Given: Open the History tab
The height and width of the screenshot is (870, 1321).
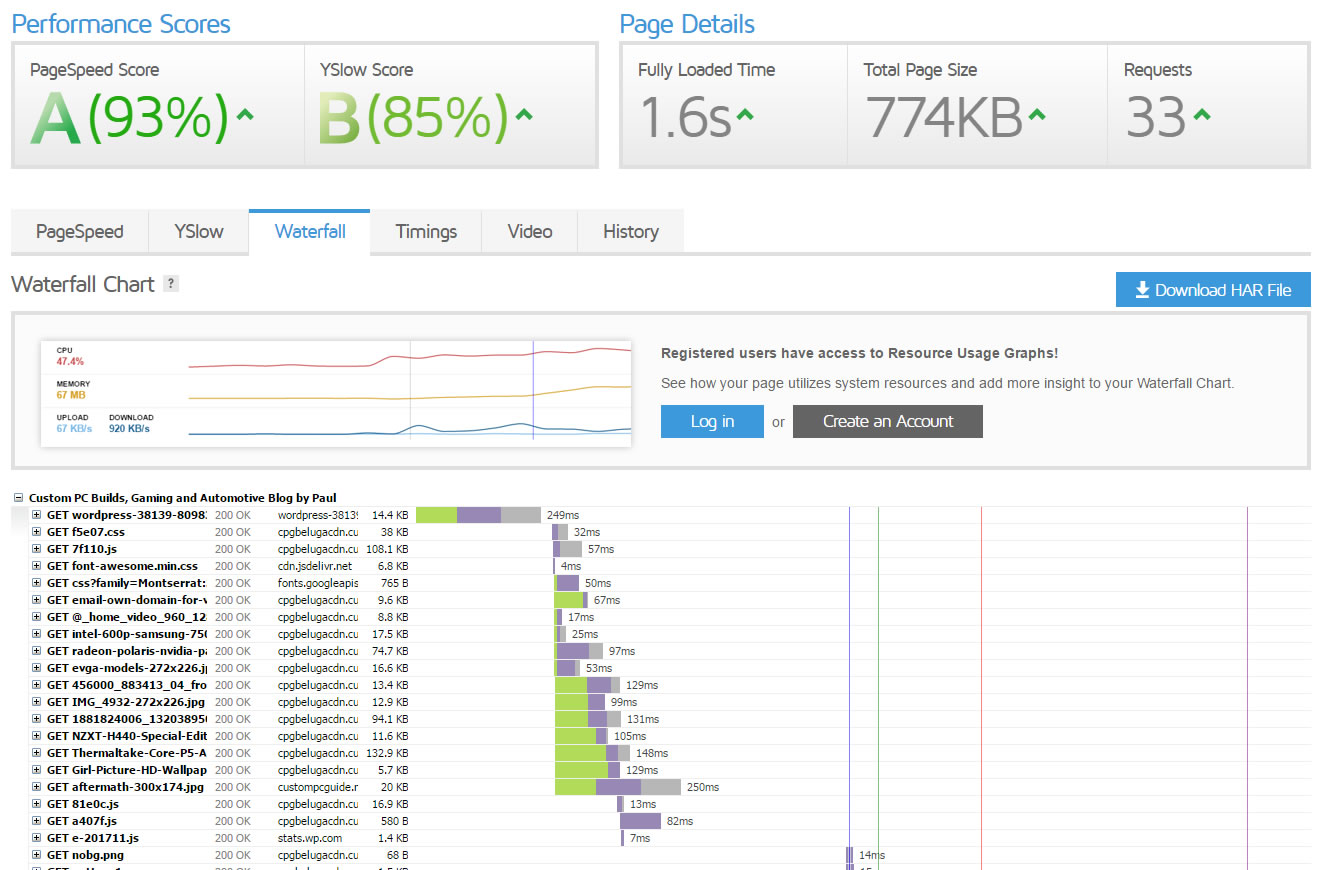Looking at the screenshot, I should click(x=631, y=231).
